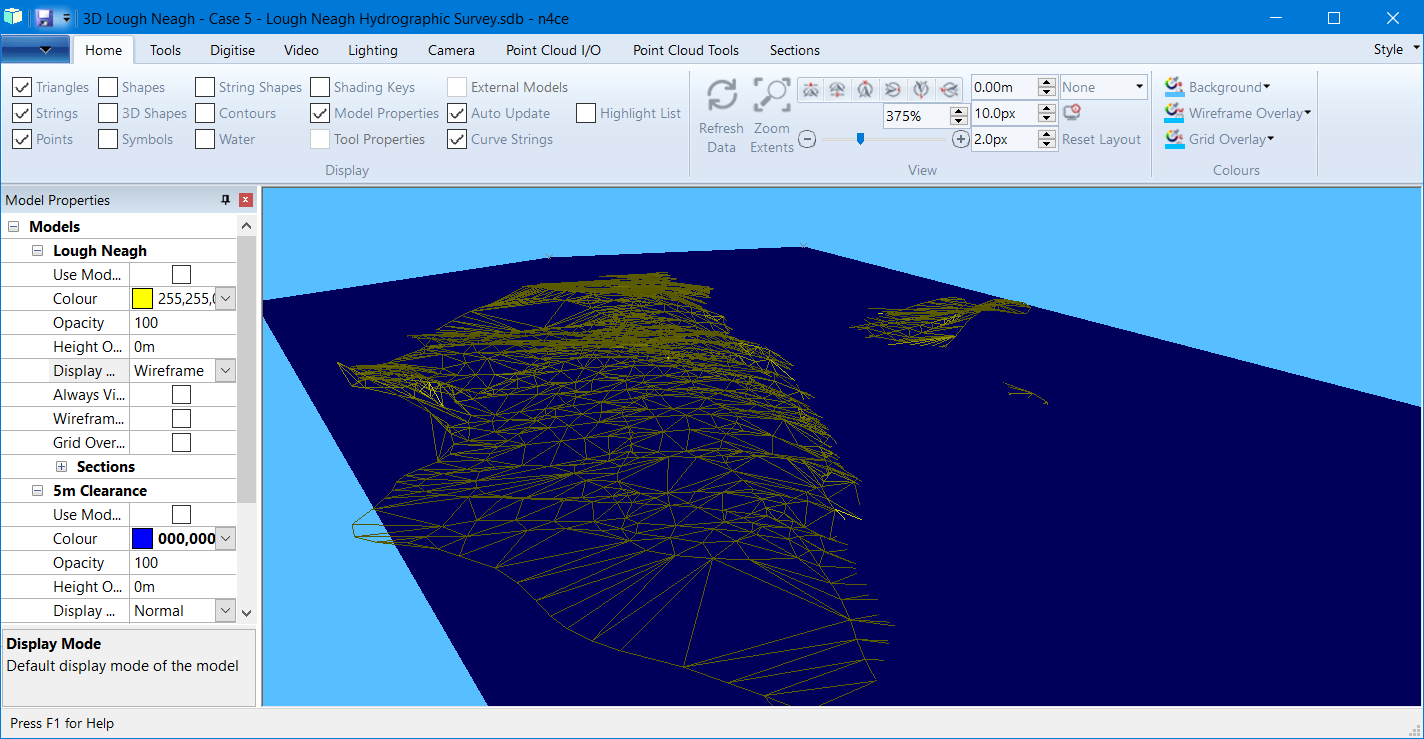Click the Reset Layout button
The width and height of the screenshot is (1424, 739).
1101,139
